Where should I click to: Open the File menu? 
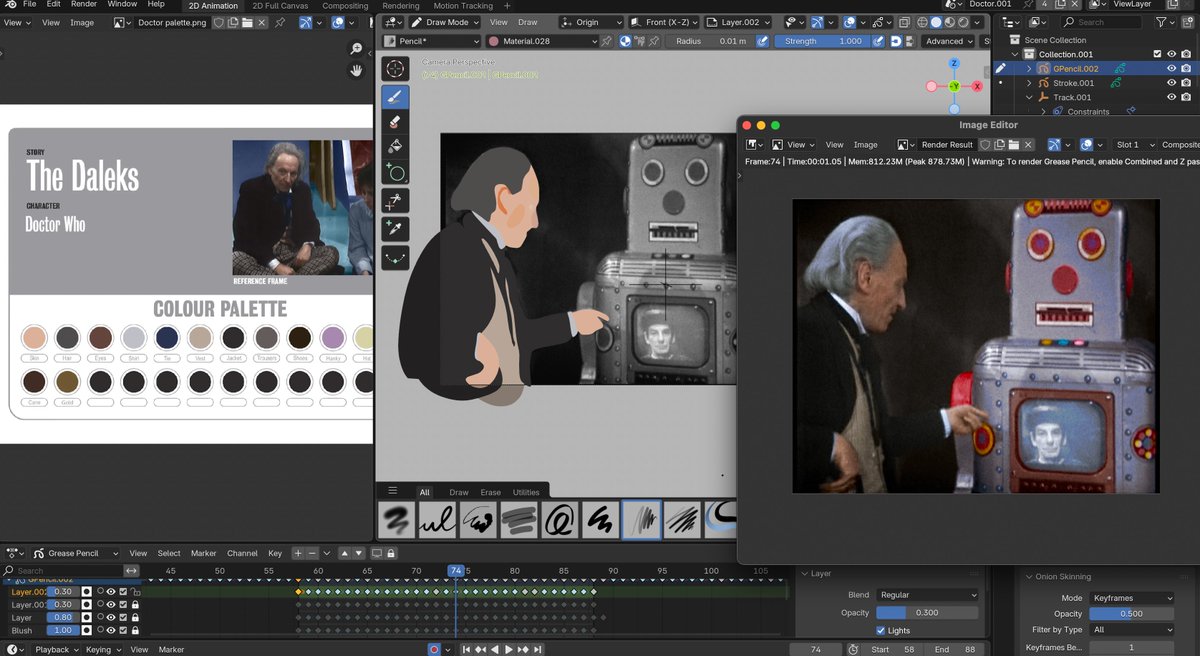pyautogui.click(x=29, y=4)
